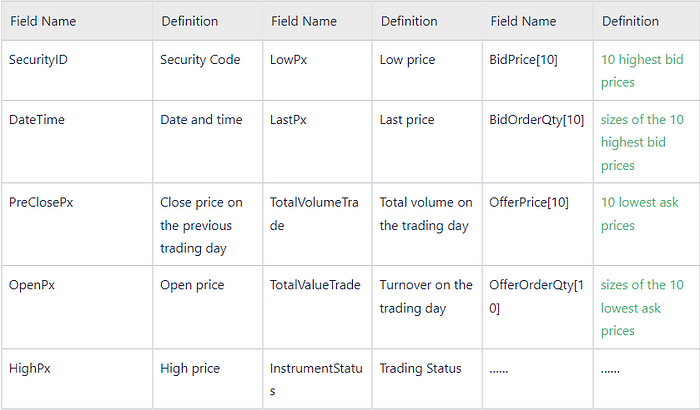
Task: Select the LowPx cell
Action: click(x=317, y=70)
